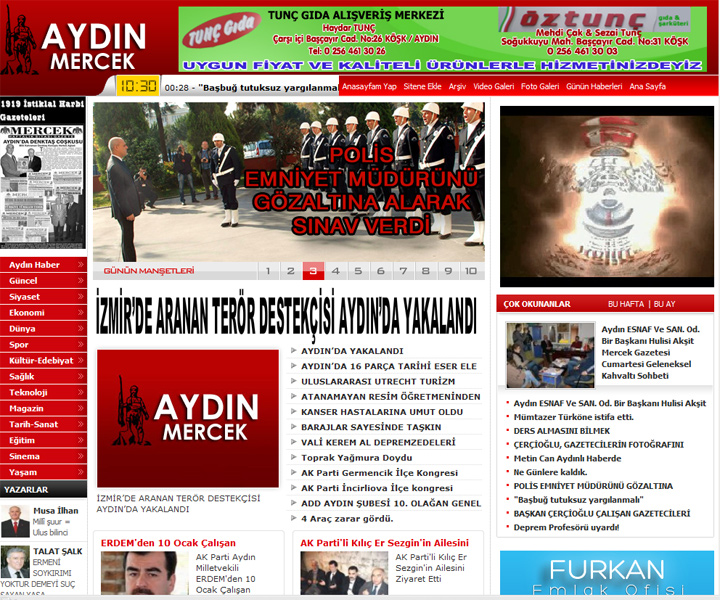The width and height of the screenshot is (720, 600).
Task: Open the Mercek newspaper front page thumbnail
Action: (43, 186)
